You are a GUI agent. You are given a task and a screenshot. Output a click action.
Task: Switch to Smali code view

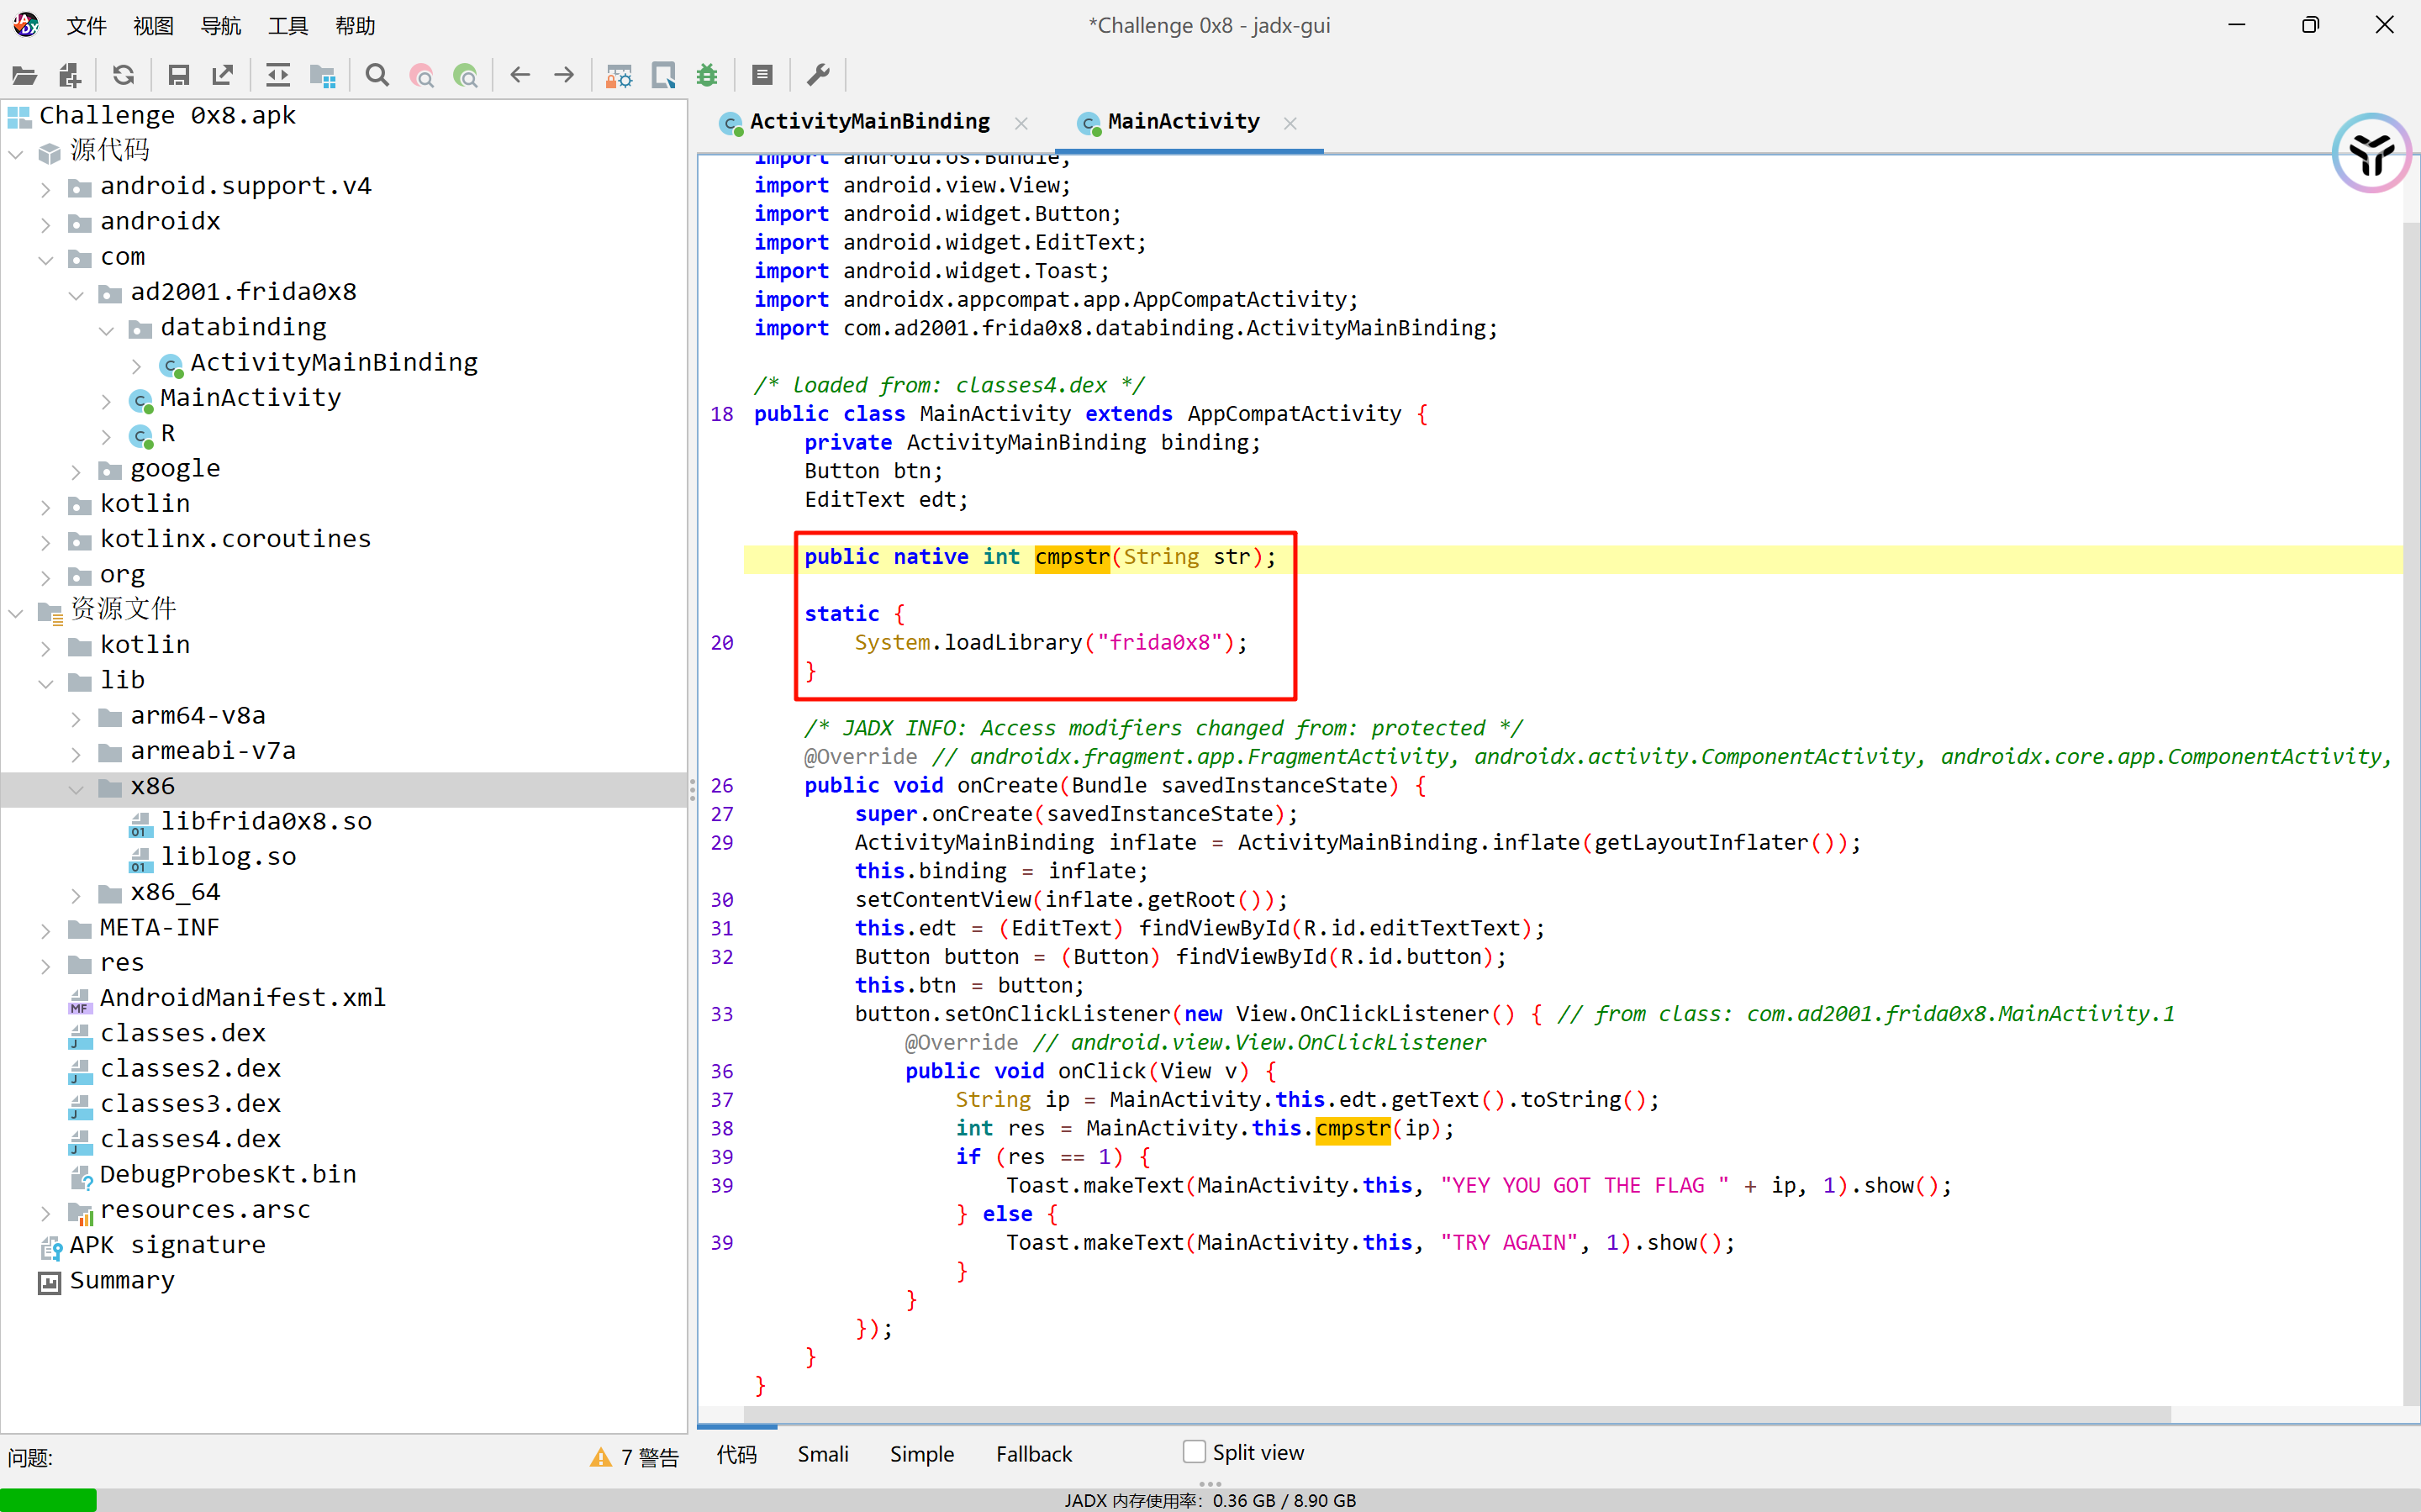pos(822,1454)
